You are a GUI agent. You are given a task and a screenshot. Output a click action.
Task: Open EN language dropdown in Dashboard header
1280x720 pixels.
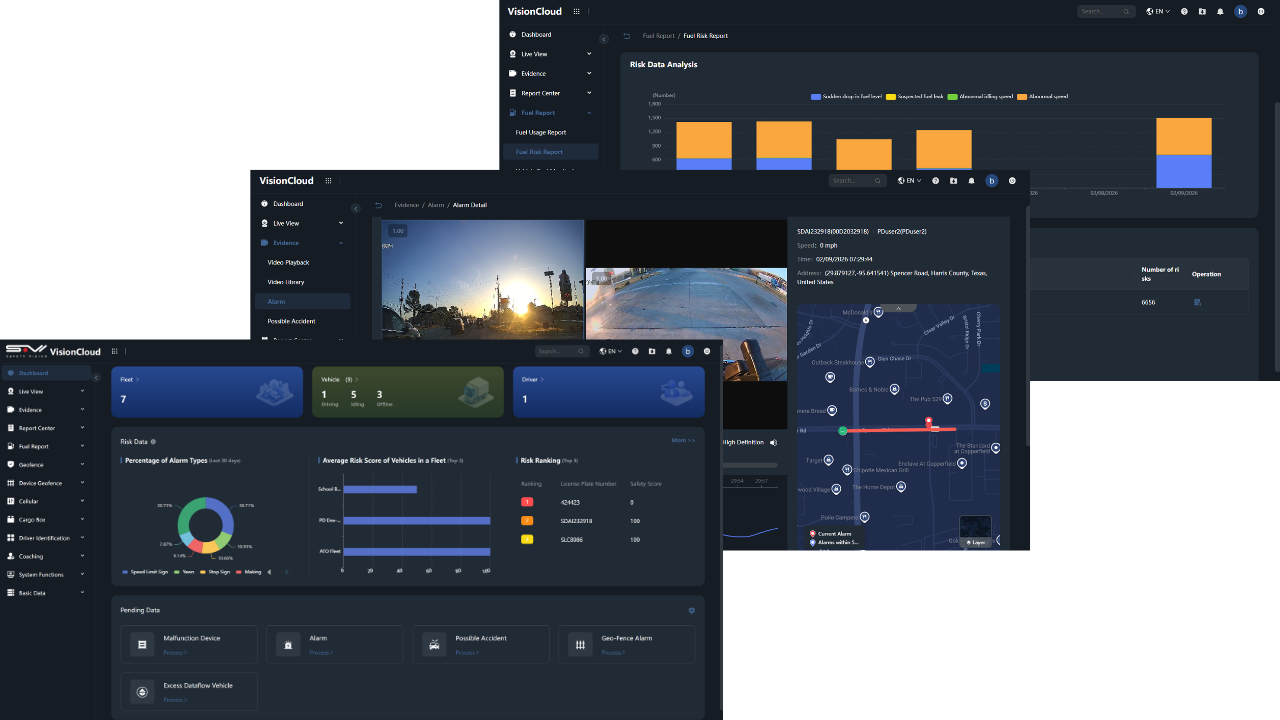coord(610,351)
